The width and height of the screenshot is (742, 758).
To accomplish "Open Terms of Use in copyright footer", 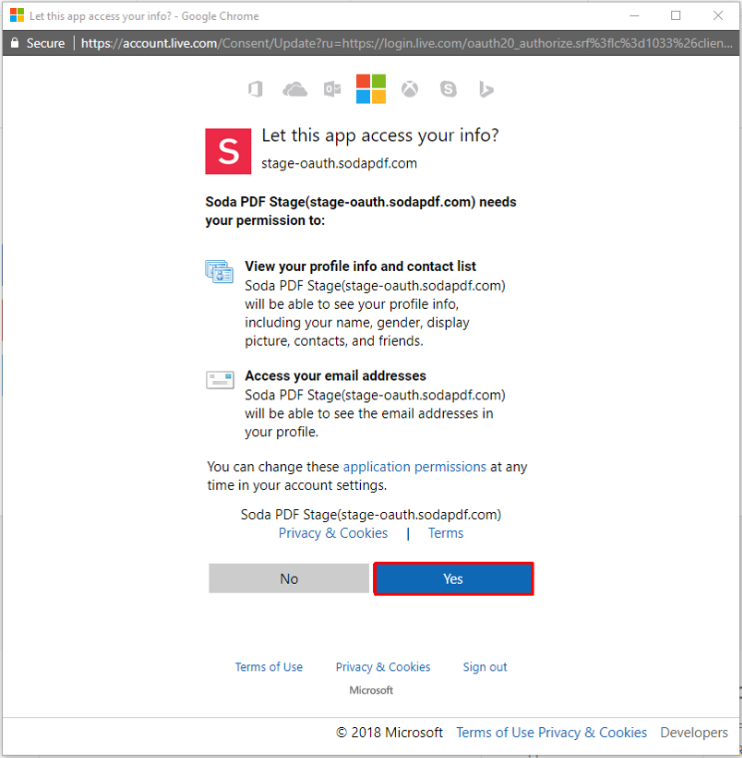I will [495, 732].
